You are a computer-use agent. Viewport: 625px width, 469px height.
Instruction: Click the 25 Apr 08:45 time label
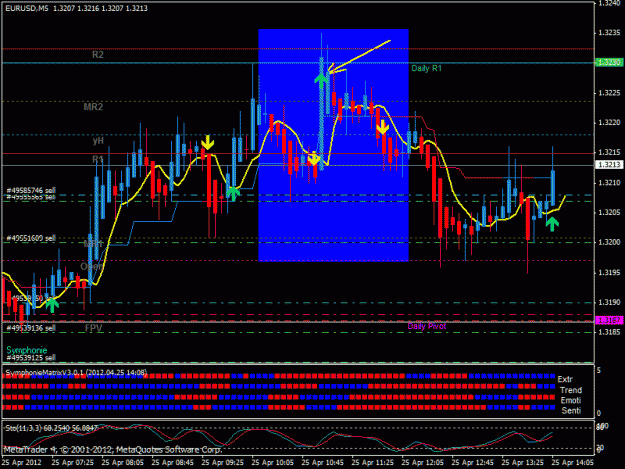(173, 463)
